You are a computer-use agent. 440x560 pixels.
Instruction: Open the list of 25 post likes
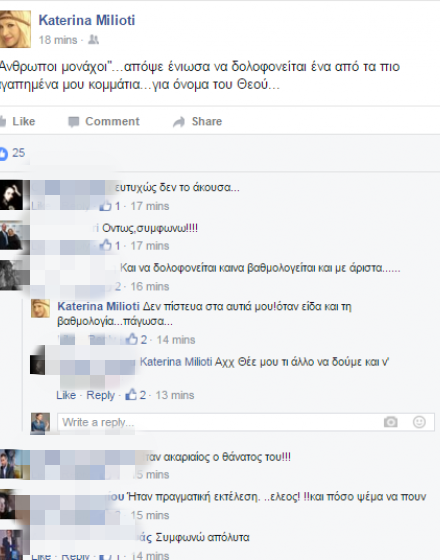[x=13, y=153]
